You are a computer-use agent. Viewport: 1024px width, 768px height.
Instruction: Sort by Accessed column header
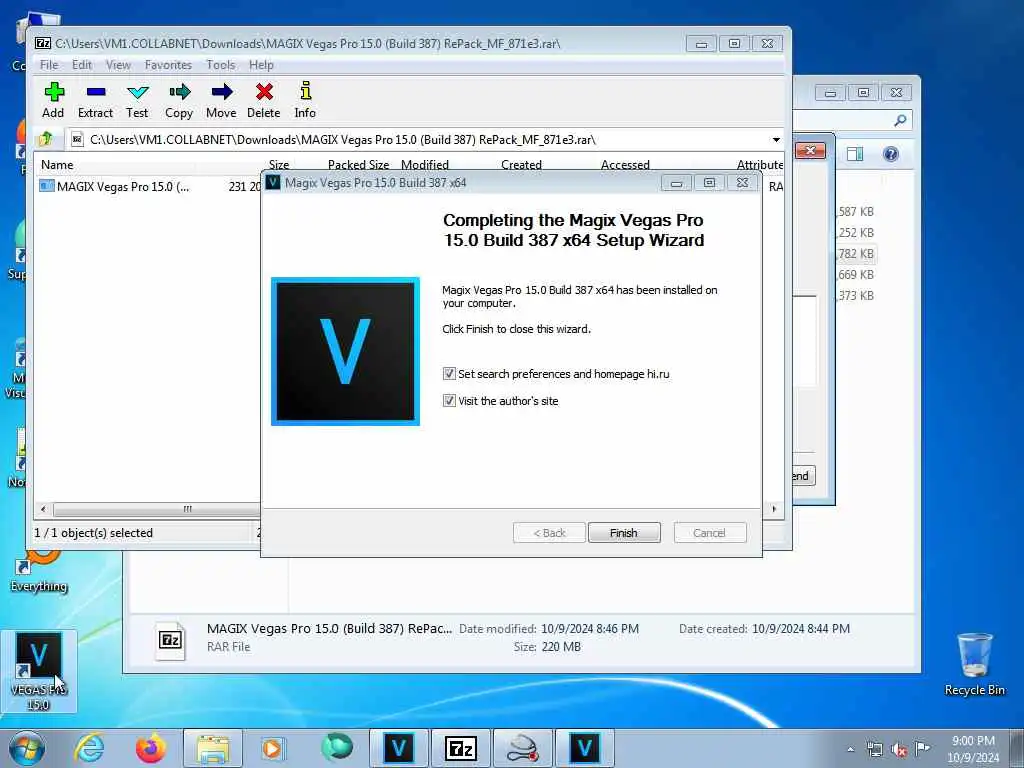(x=625, y=165)
